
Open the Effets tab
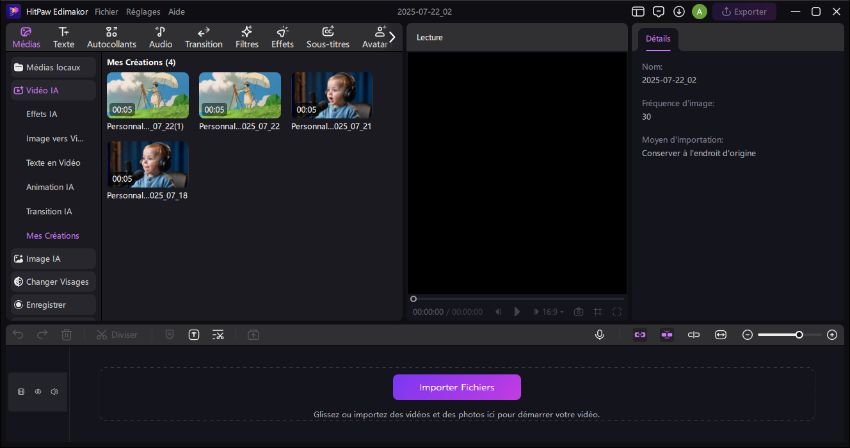pos(282,37)
